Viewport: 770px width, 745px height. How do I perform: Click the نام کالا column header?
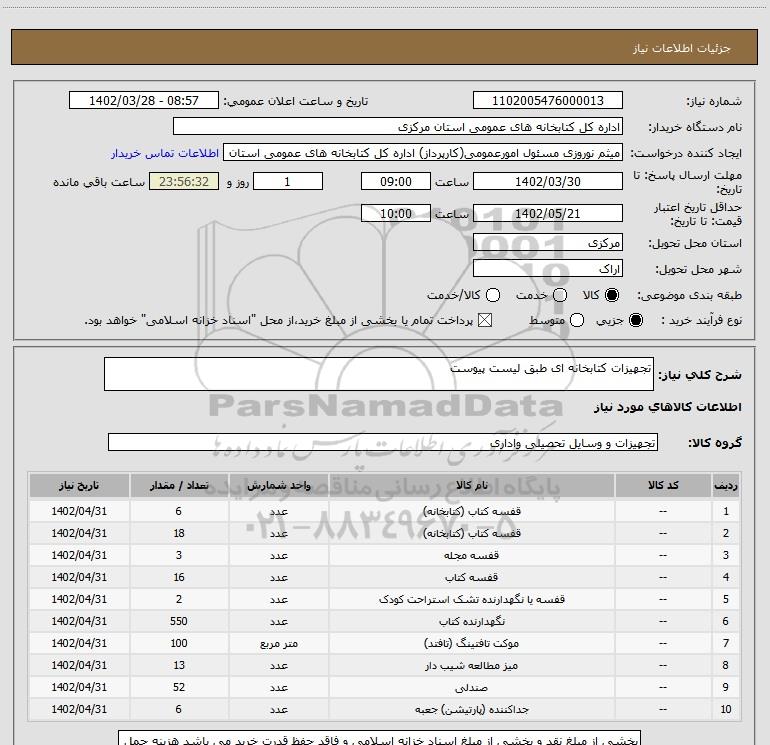(x=471, y=486)
